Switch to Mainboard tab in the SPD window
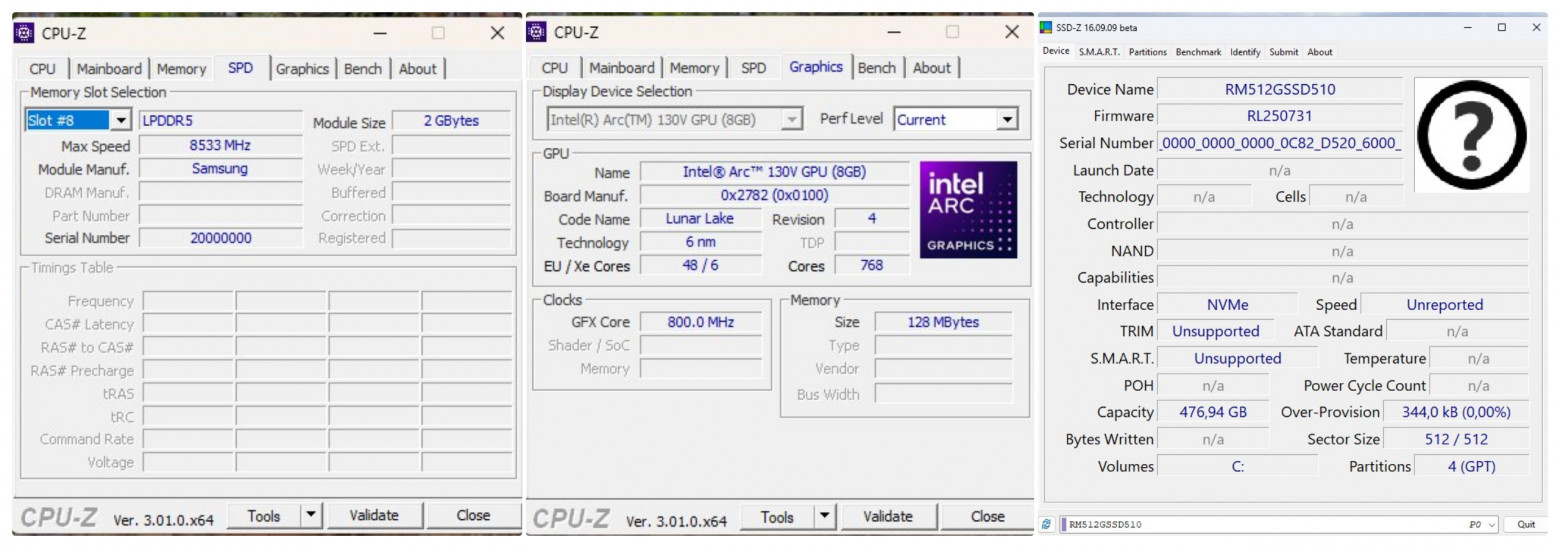 pos(110,69)
